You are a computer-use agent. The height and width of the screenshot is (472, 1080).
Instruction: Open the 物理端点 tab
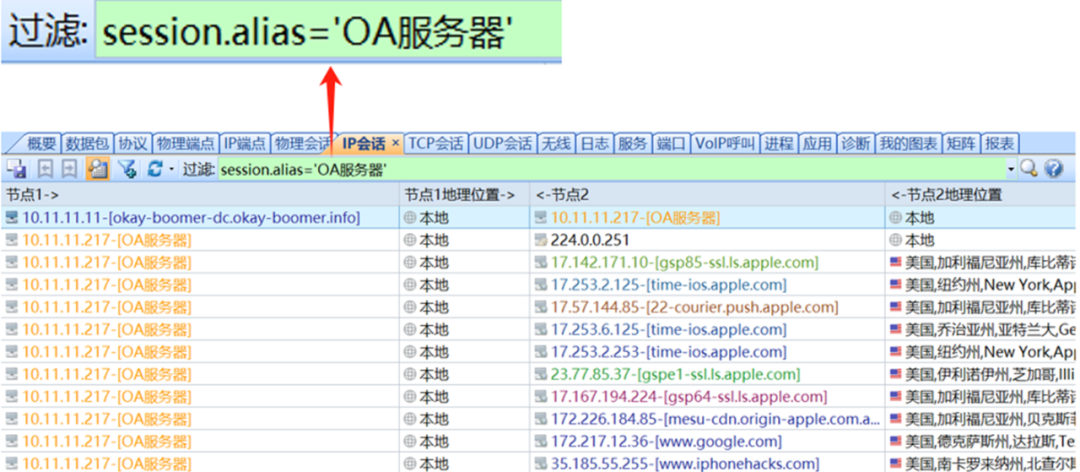pos(186,143)
